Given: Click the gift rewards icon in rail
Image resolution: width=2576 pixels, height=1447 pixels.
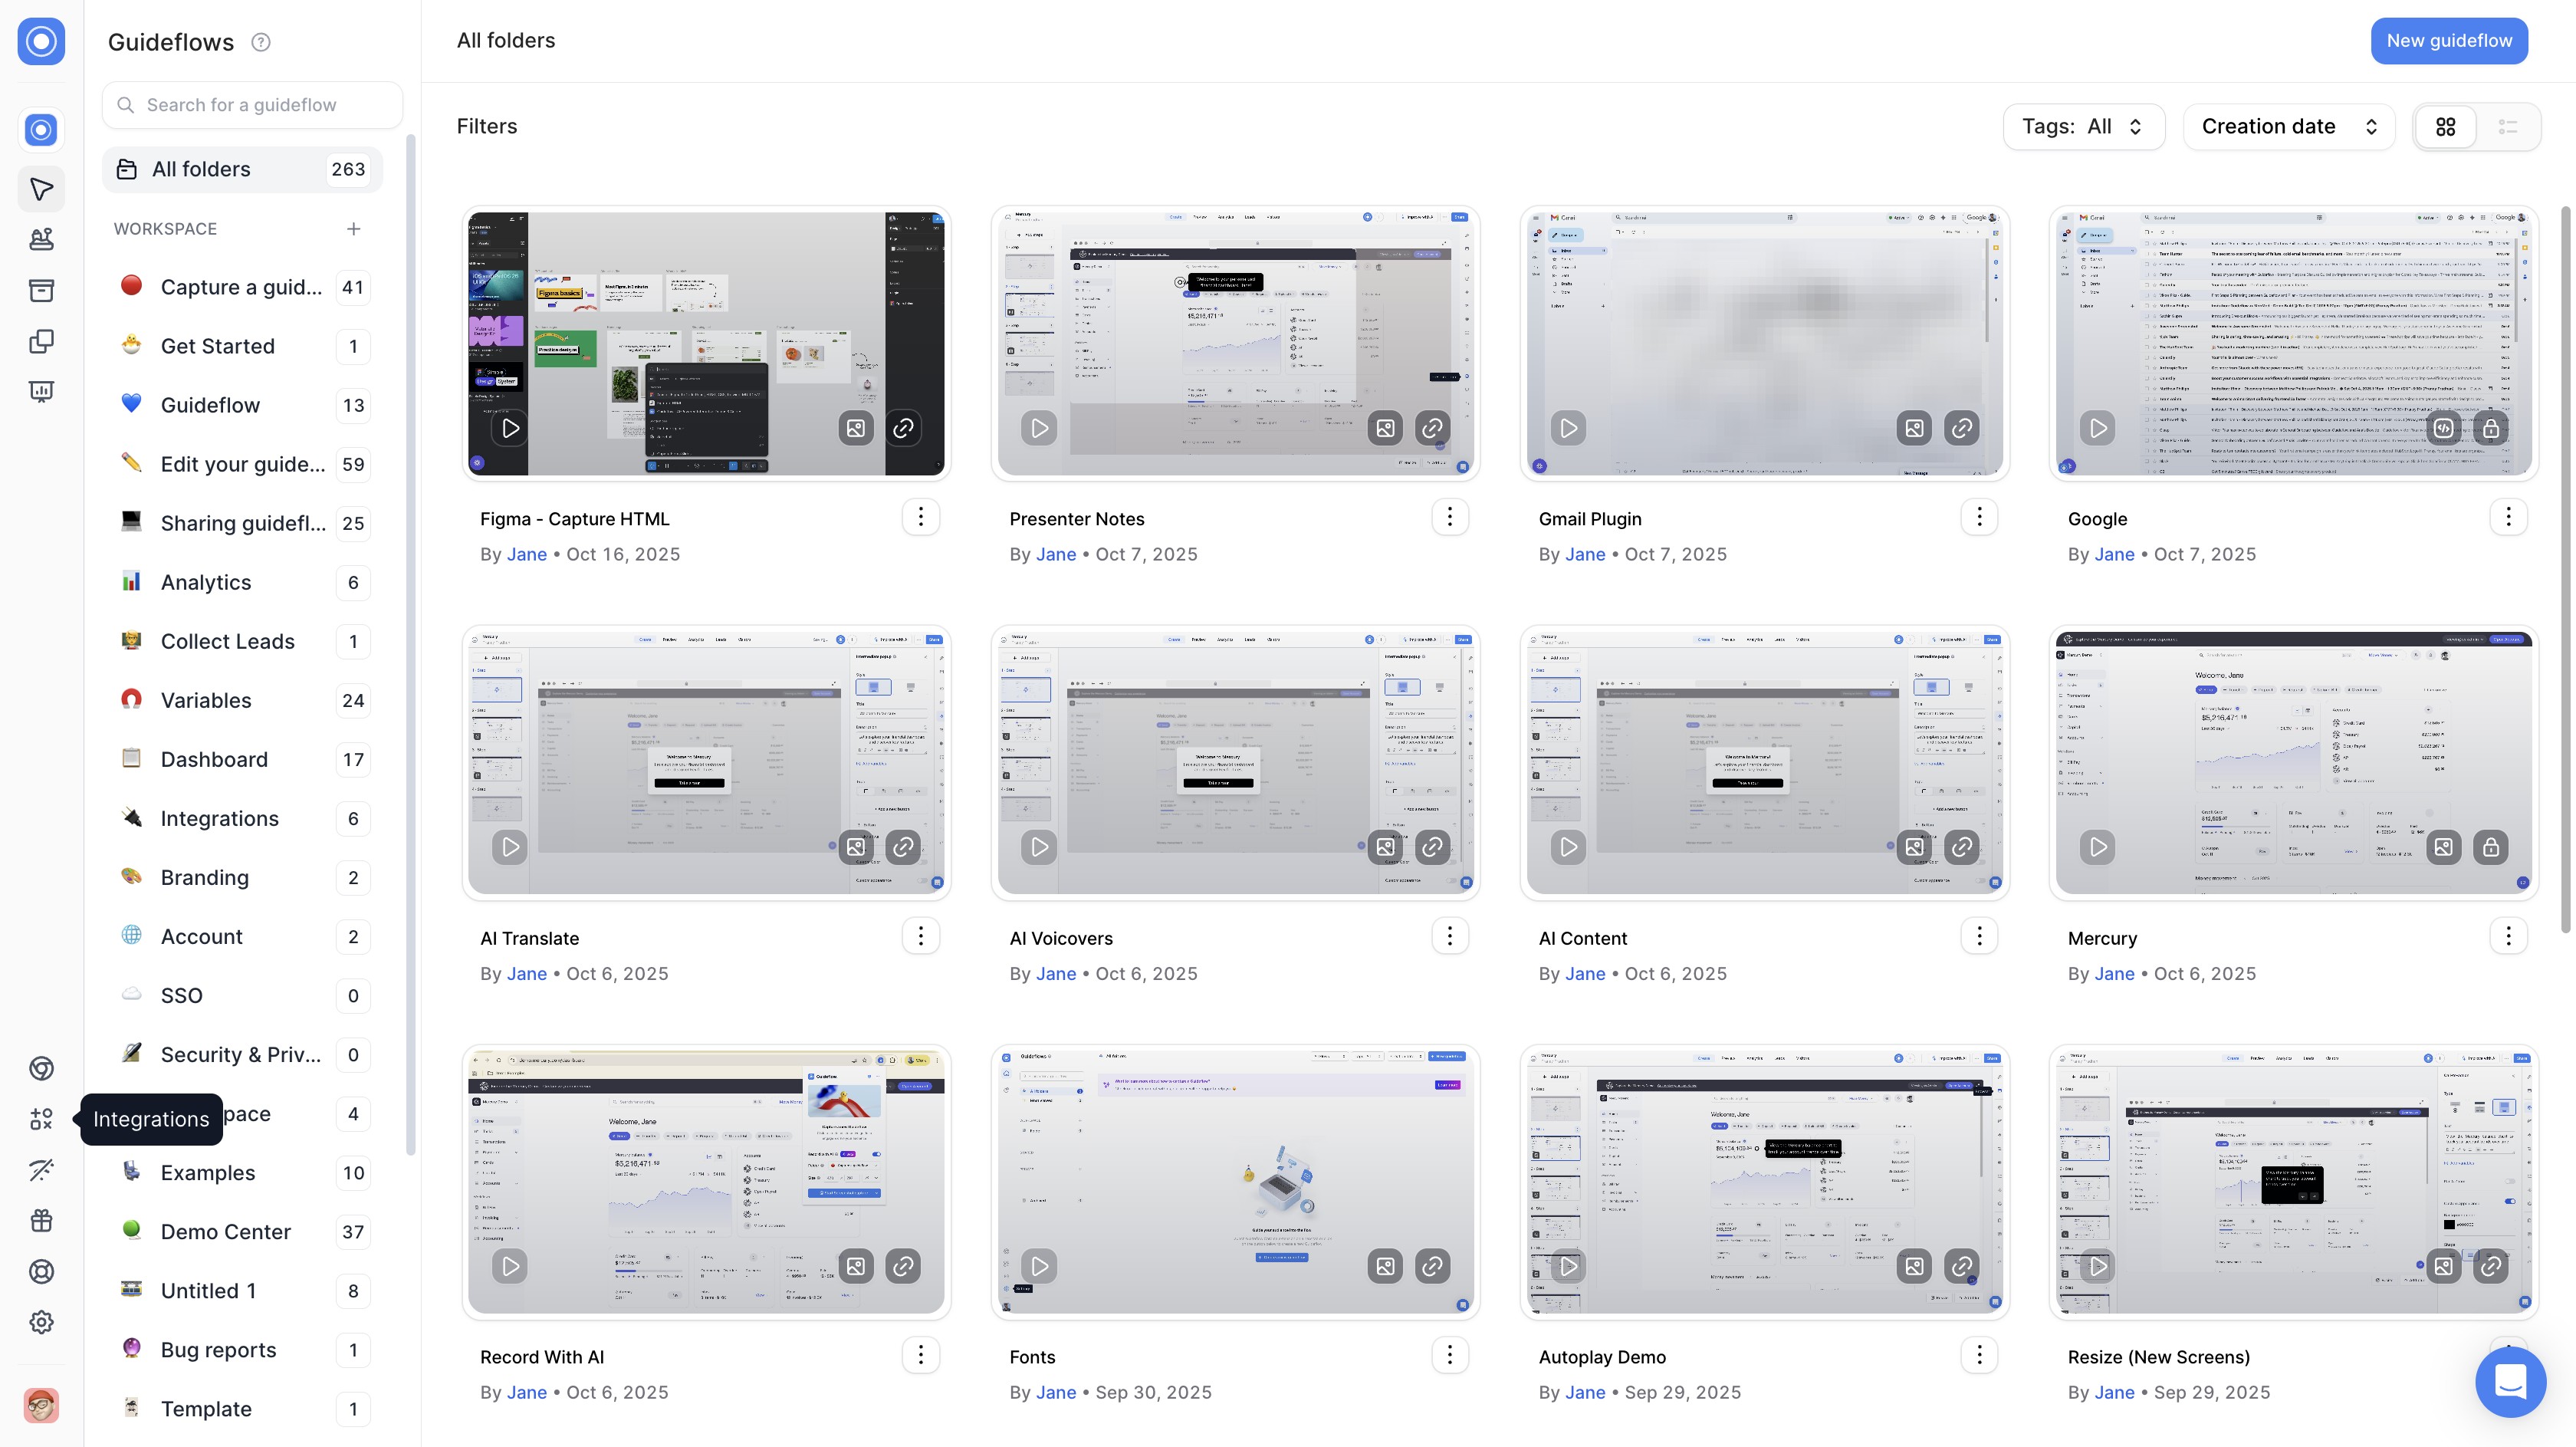Looking at the screenshot, I should tap(41, 1220).
